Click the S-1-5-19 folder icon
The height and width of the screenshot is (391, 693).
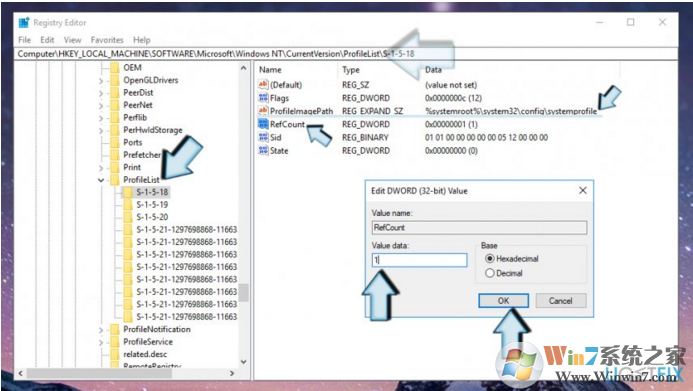[128, 205]
